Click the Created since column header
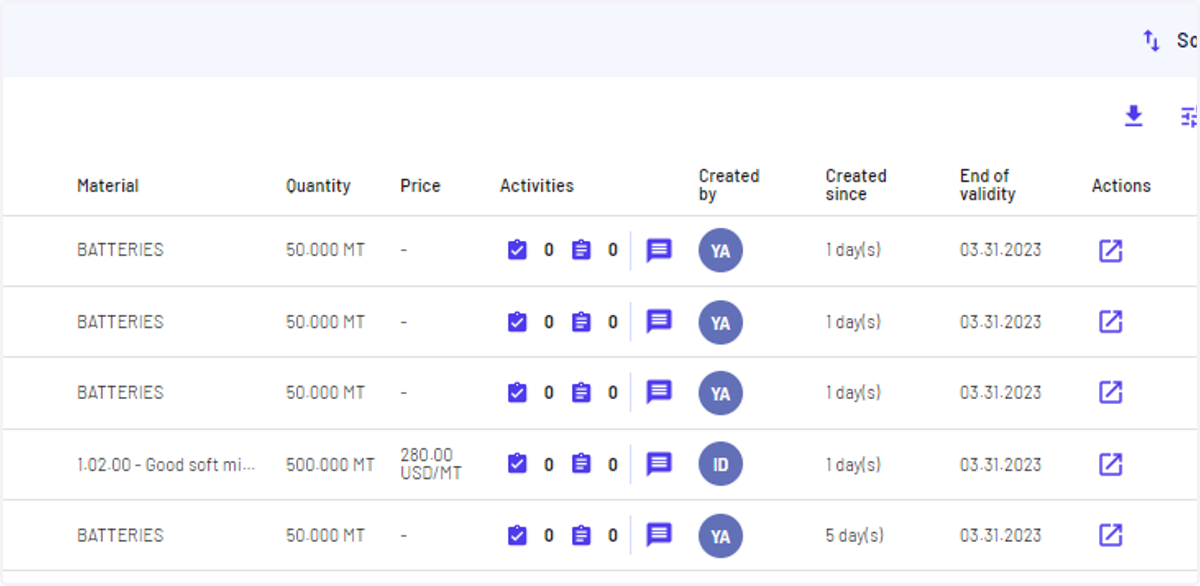This screenshot has width=1200, height=586. [856, 185]
